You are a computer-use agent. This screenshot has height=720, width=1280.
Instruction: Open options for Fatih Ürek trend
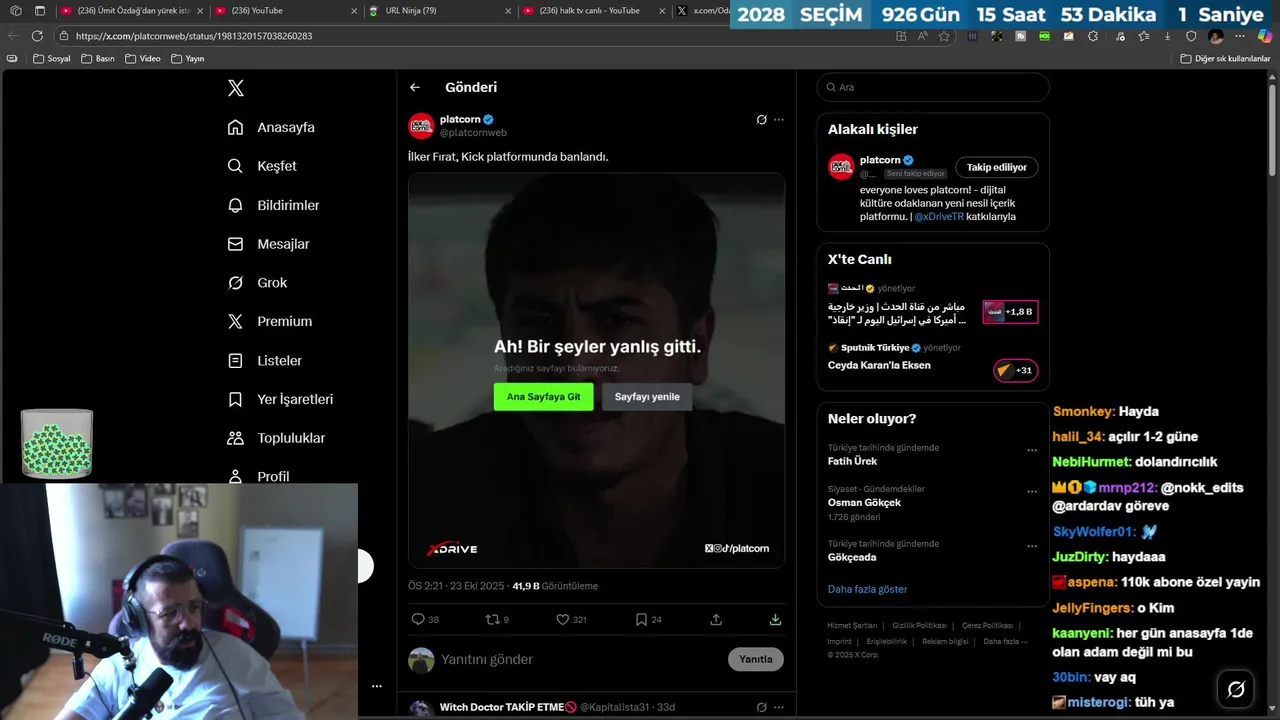click(1032, 450)
